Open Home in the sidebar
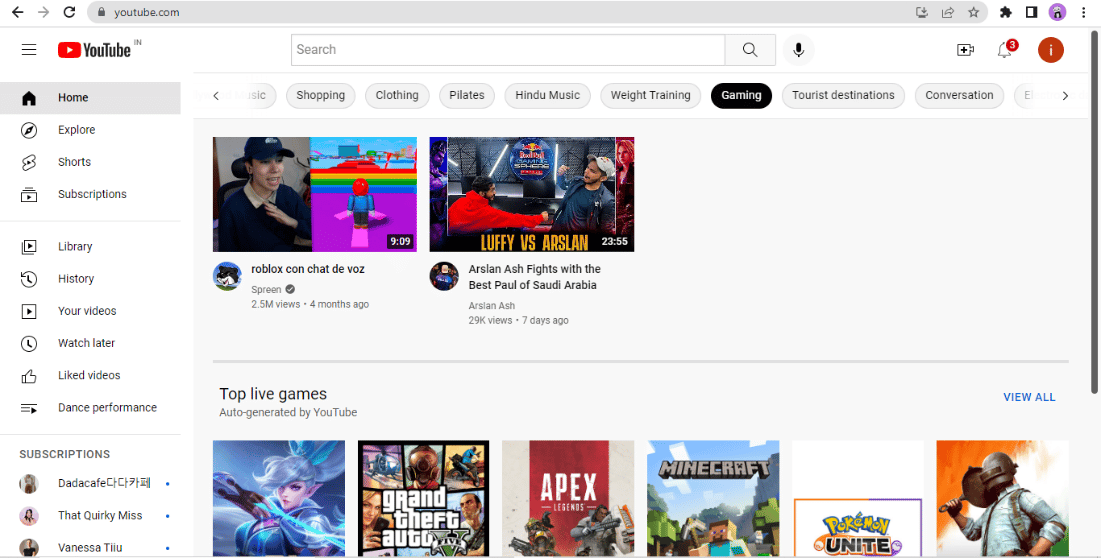This screenshot has width=1101, height=558. coord(90,98)
